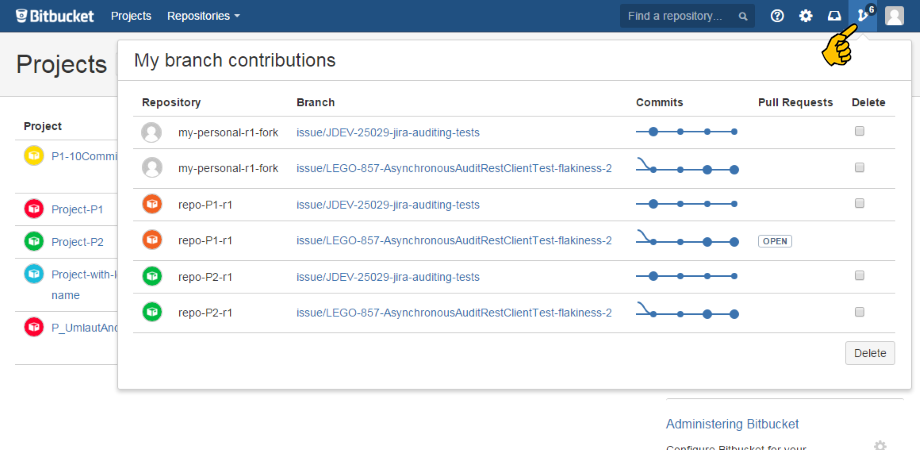Open my-personal-r1-fork LEGO-857 flakiness-2 branch link

[x=454, y=168]
